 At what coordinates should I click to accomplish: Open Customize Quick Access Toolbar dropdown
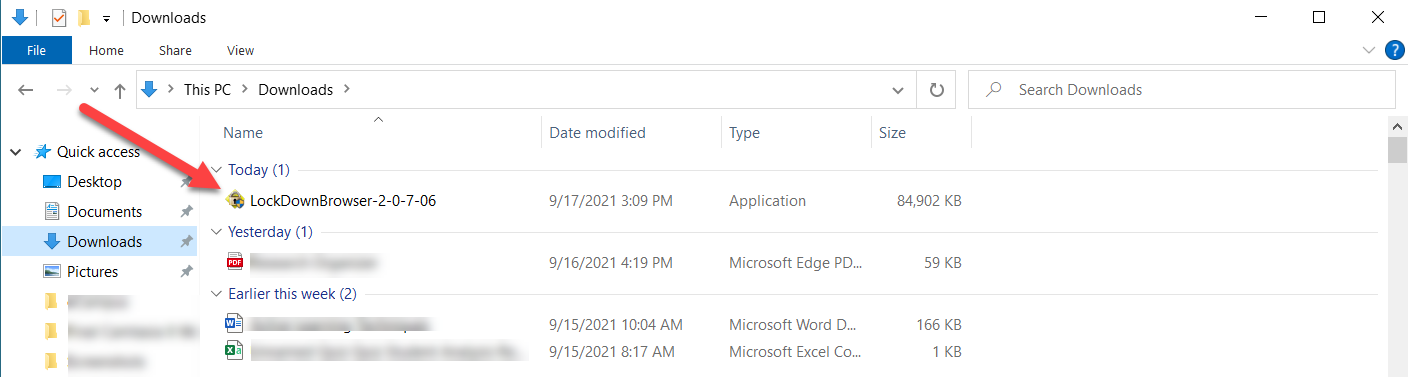point(106,18)
